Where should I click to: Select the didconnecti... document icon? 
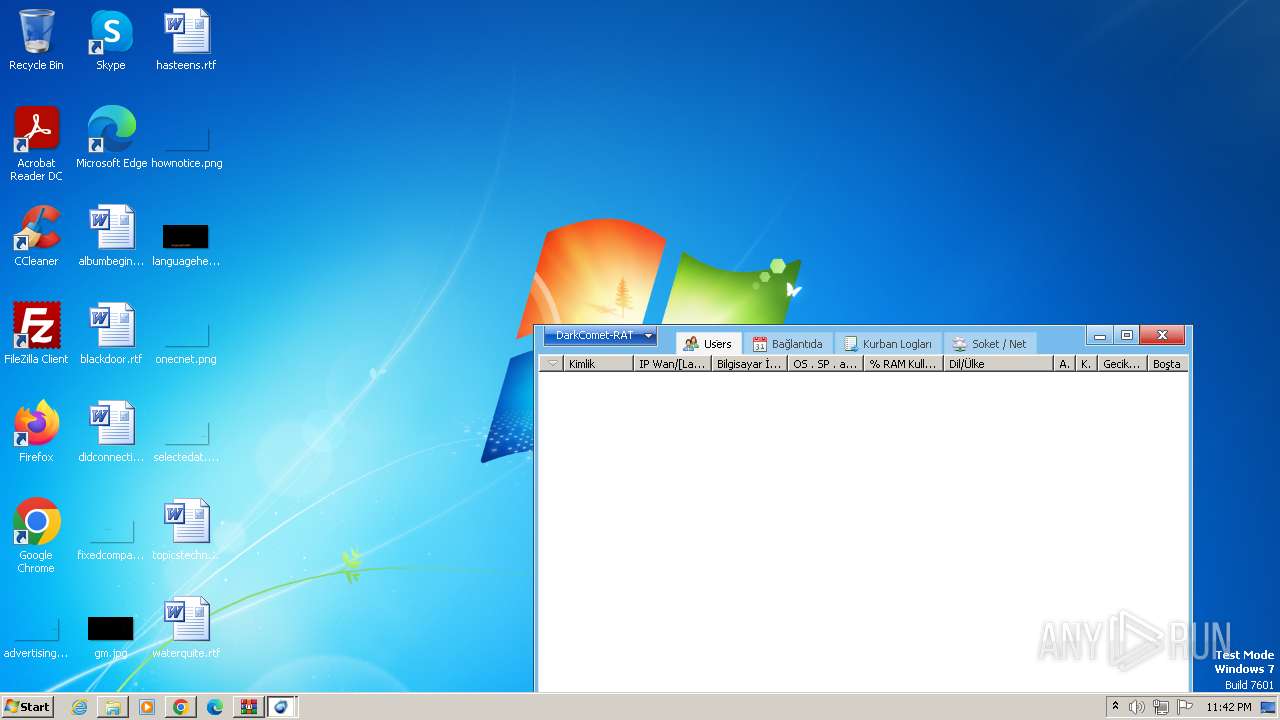point(111,432)
